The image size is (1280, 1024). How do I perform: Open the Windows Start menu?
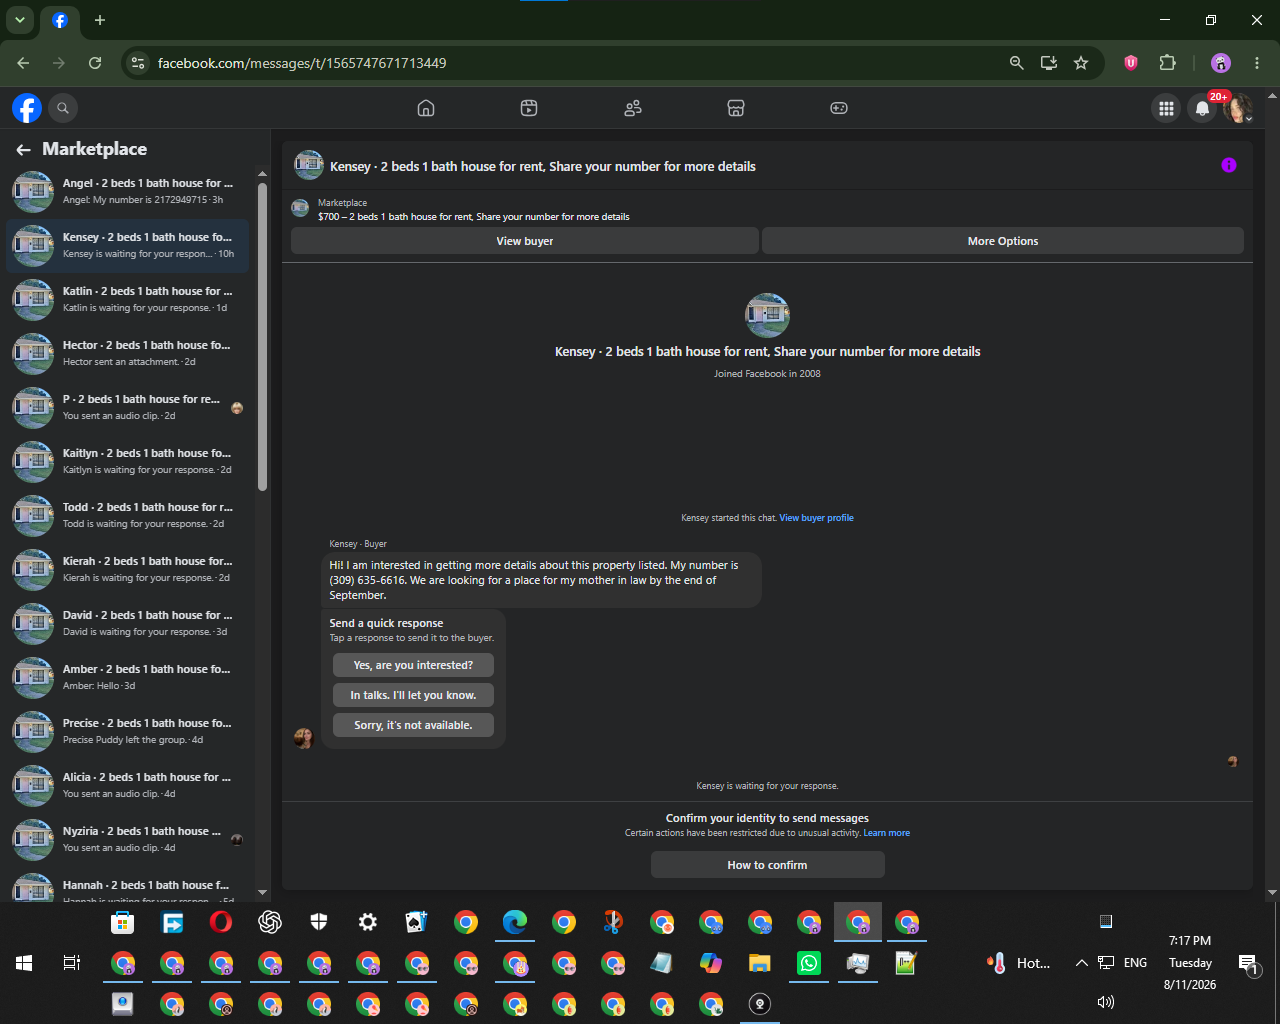pos(24,963)
